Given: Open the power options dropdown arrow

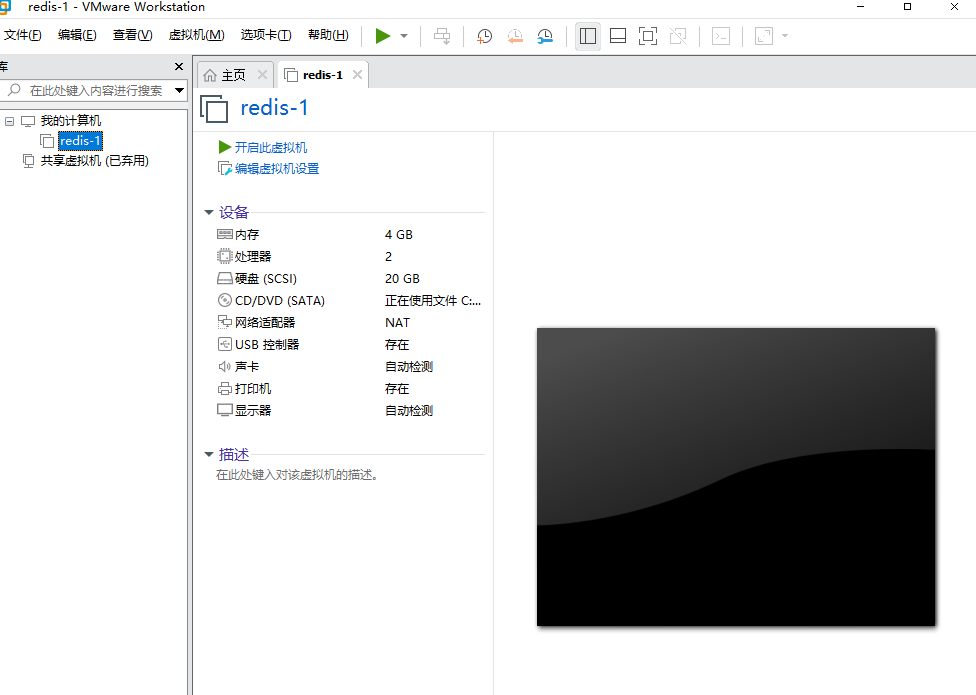Looking at the screenshot, I should point(404,36).
